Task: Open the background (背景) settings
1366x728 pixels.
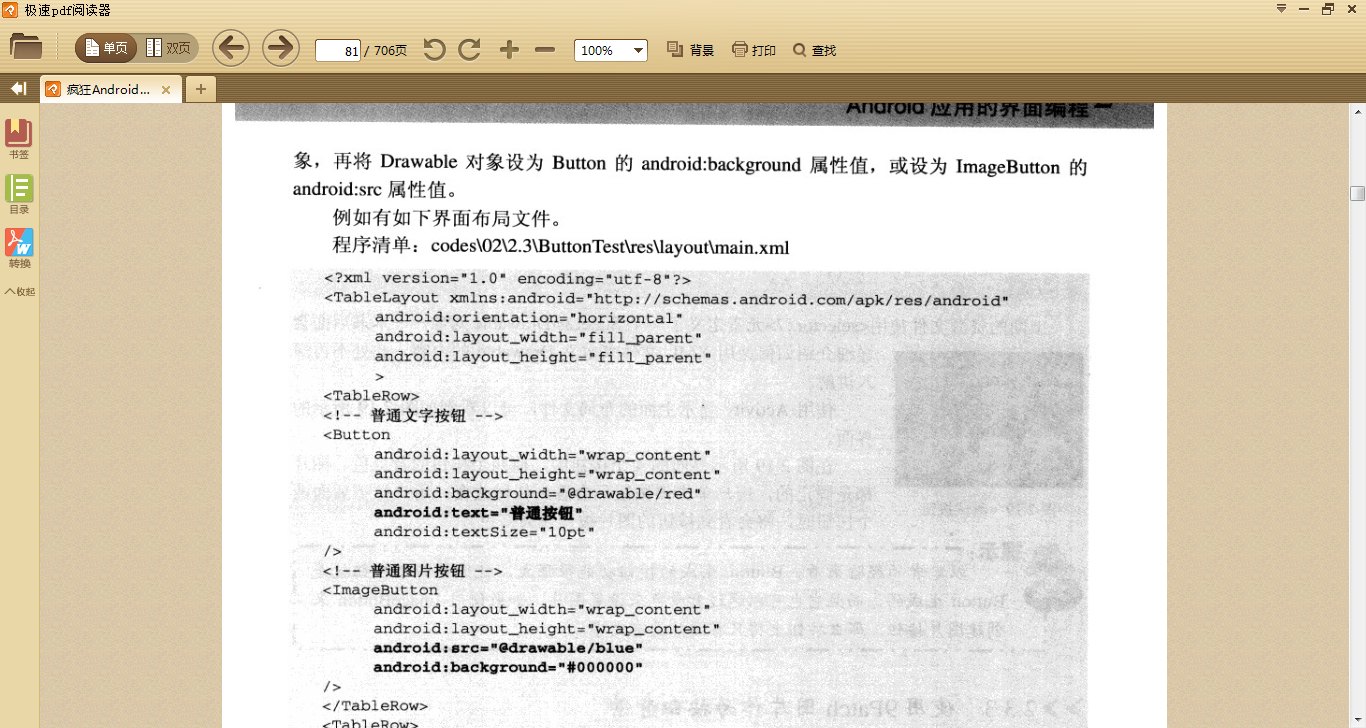Action: pos(690,50)
